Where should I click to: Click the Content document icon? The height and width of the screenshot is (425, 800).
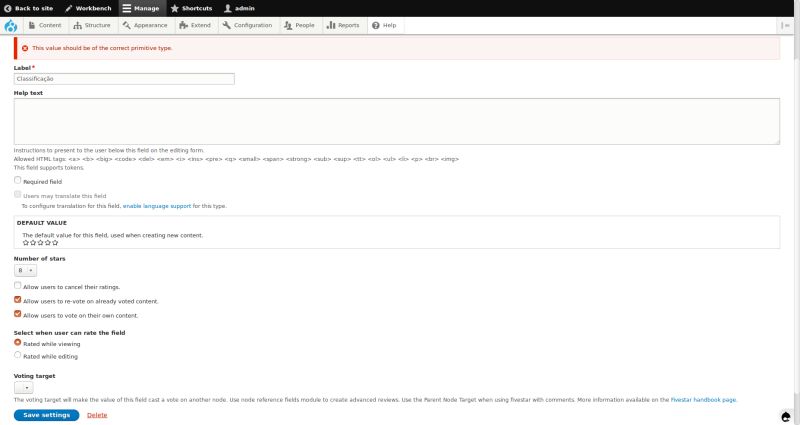pyautogui.click(x=32, y=25)
